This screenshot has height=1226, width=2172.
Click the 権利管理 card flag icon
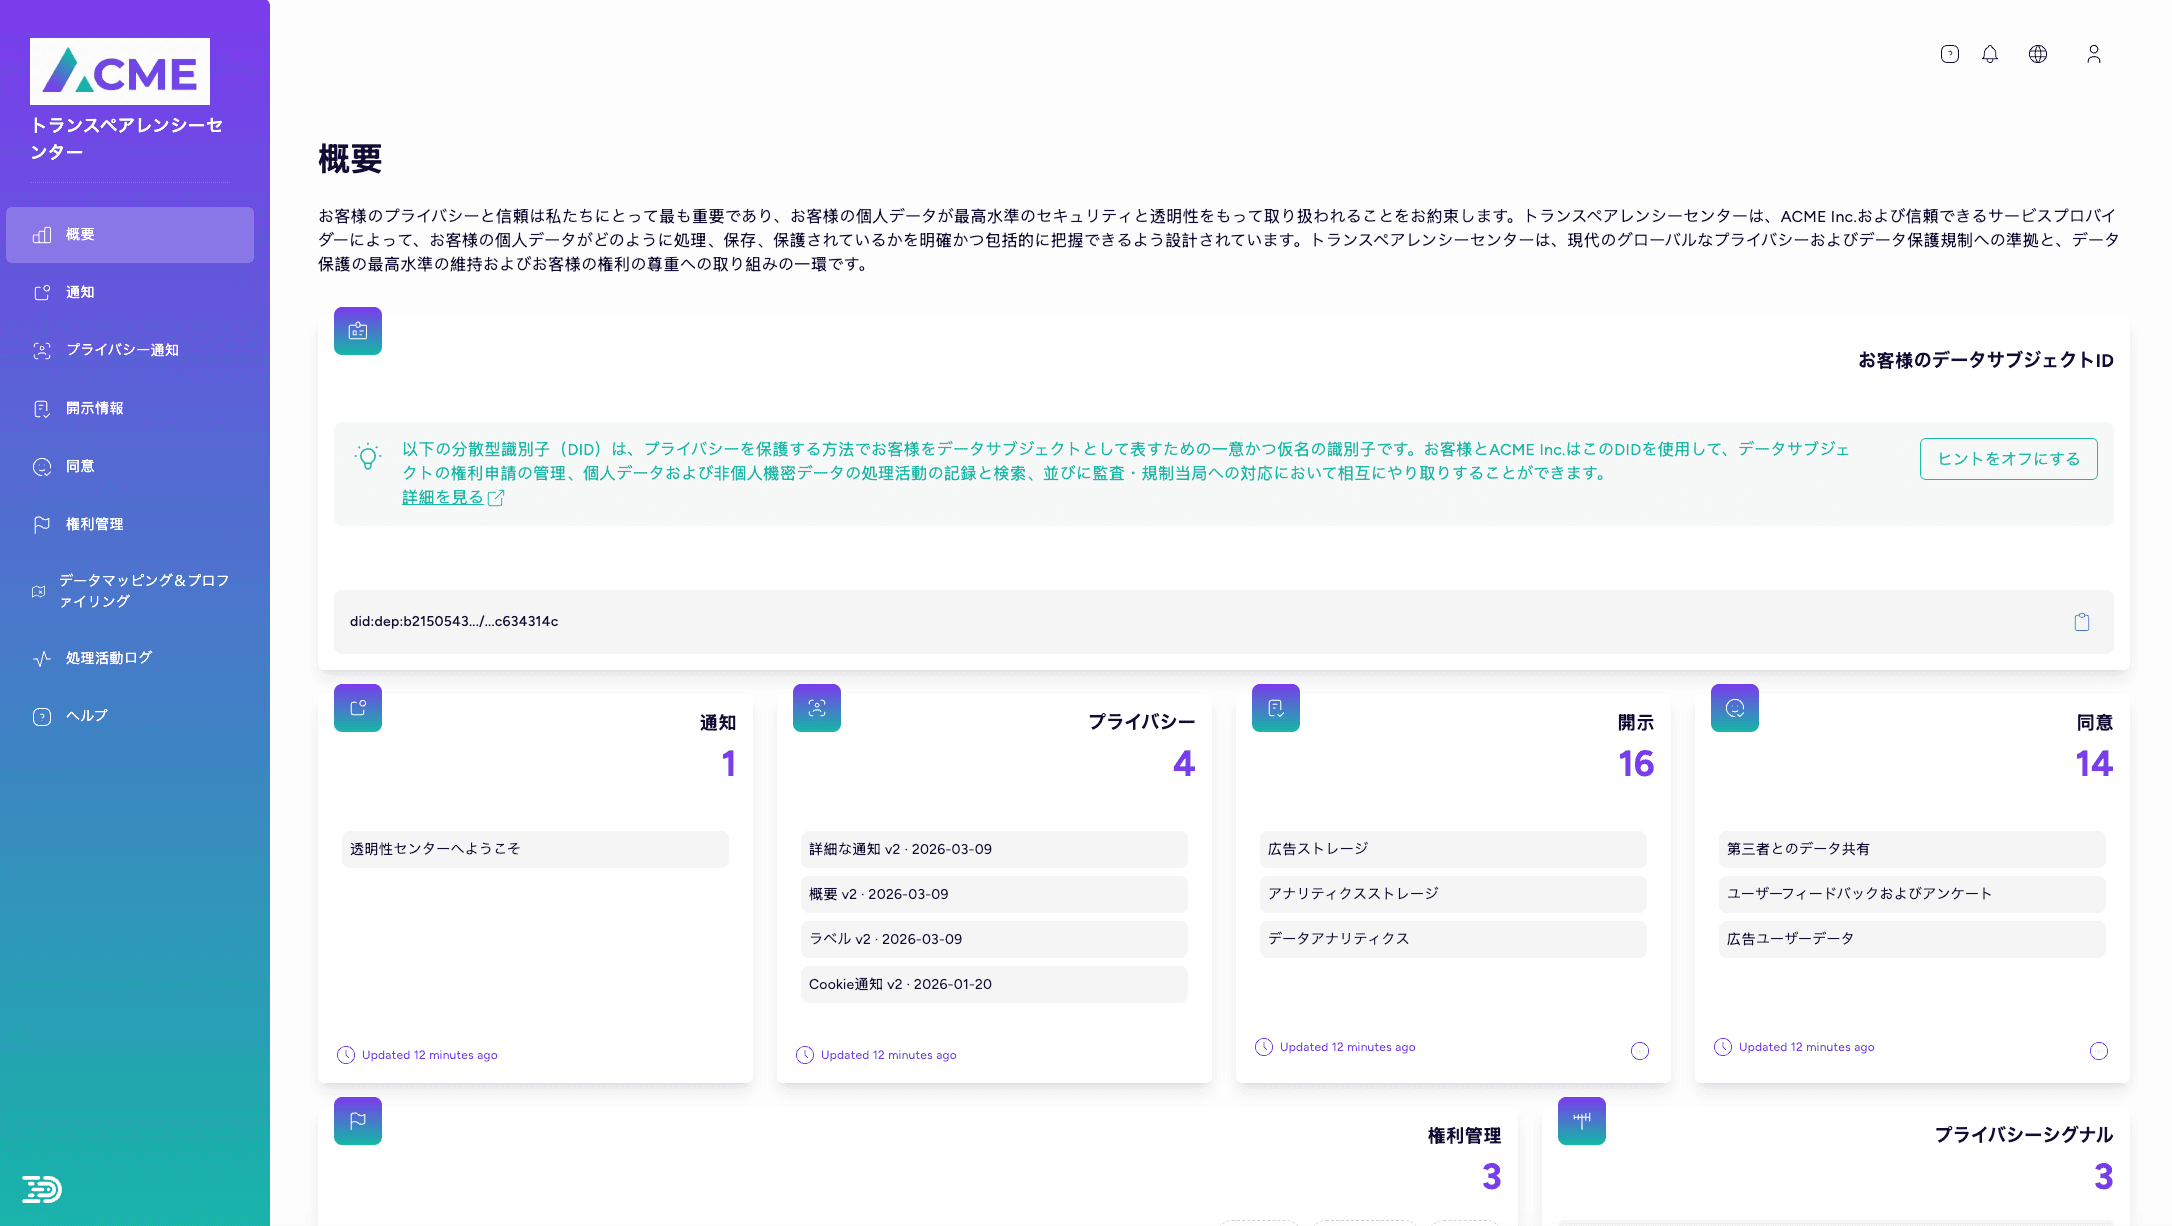click(358, 1121)
